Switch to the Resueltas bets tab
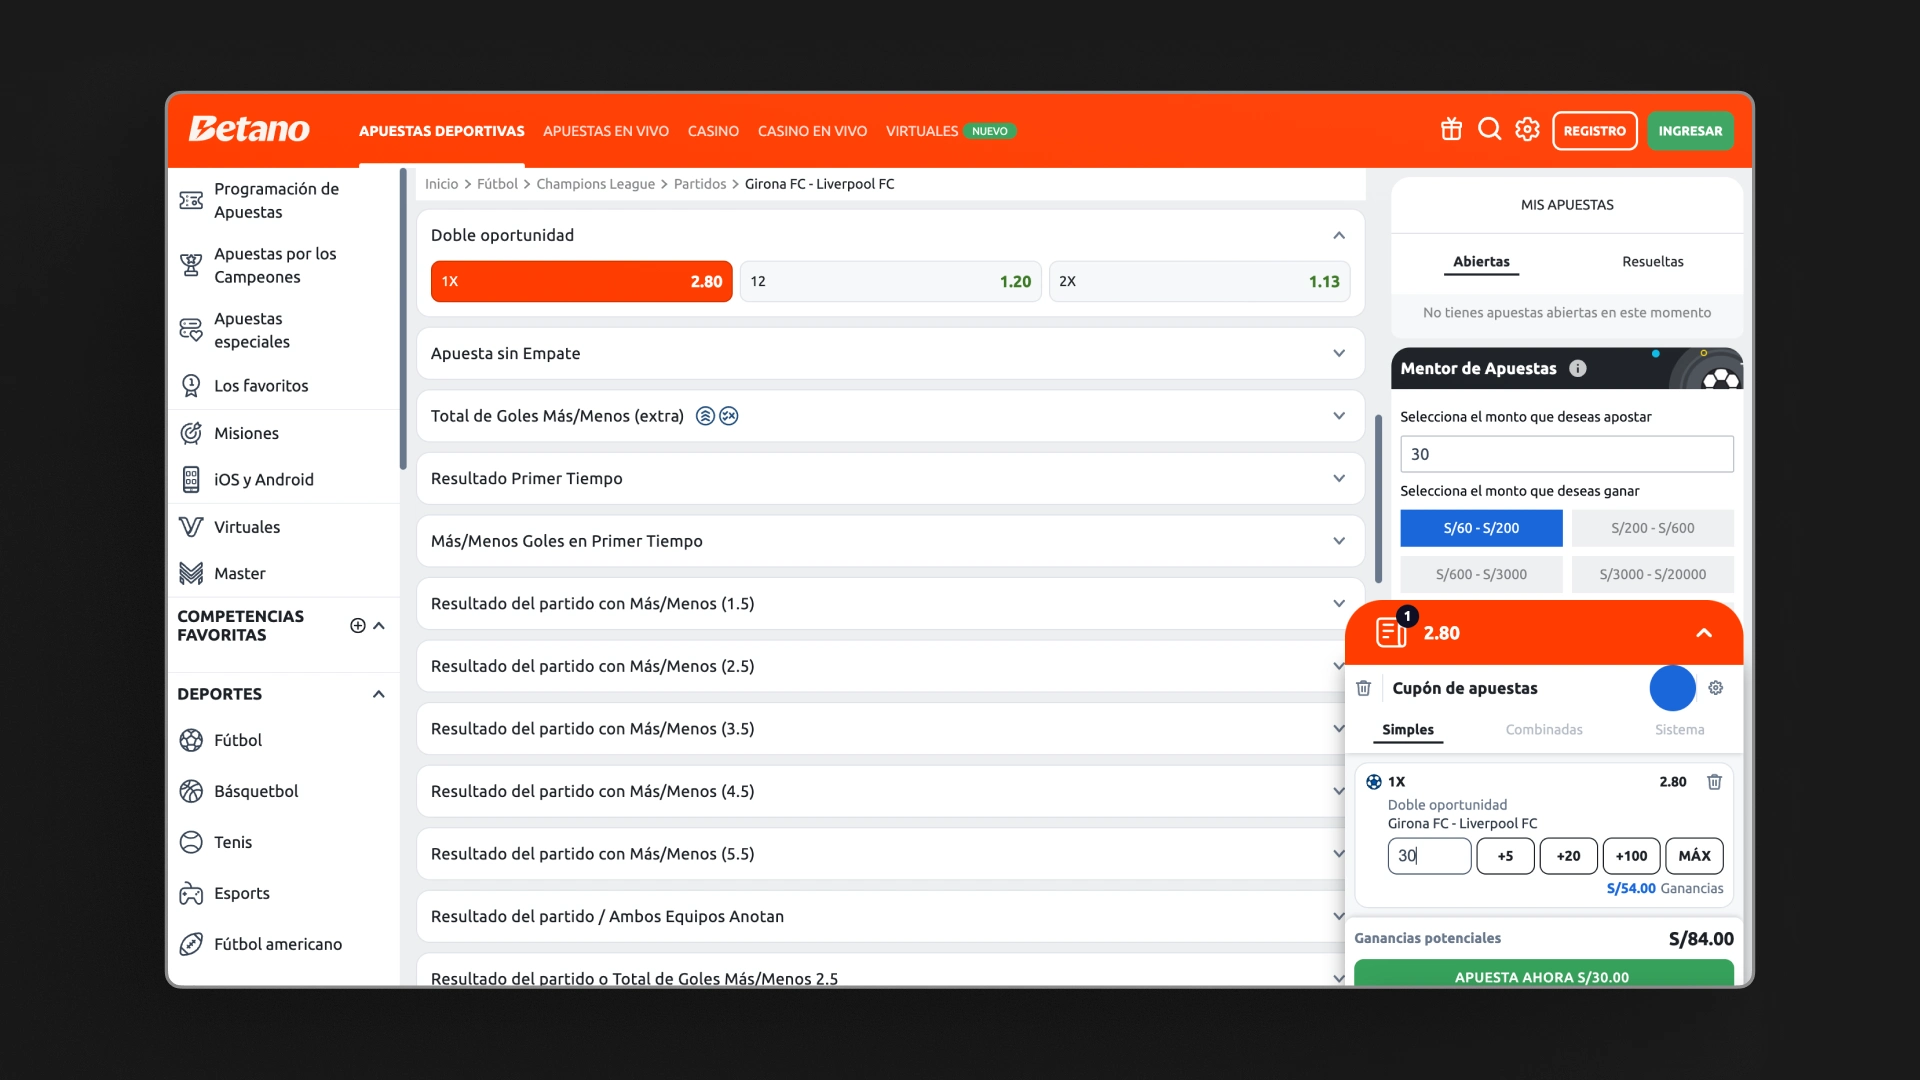Screen dimensions: 1920x1080 pos(1652,262)
